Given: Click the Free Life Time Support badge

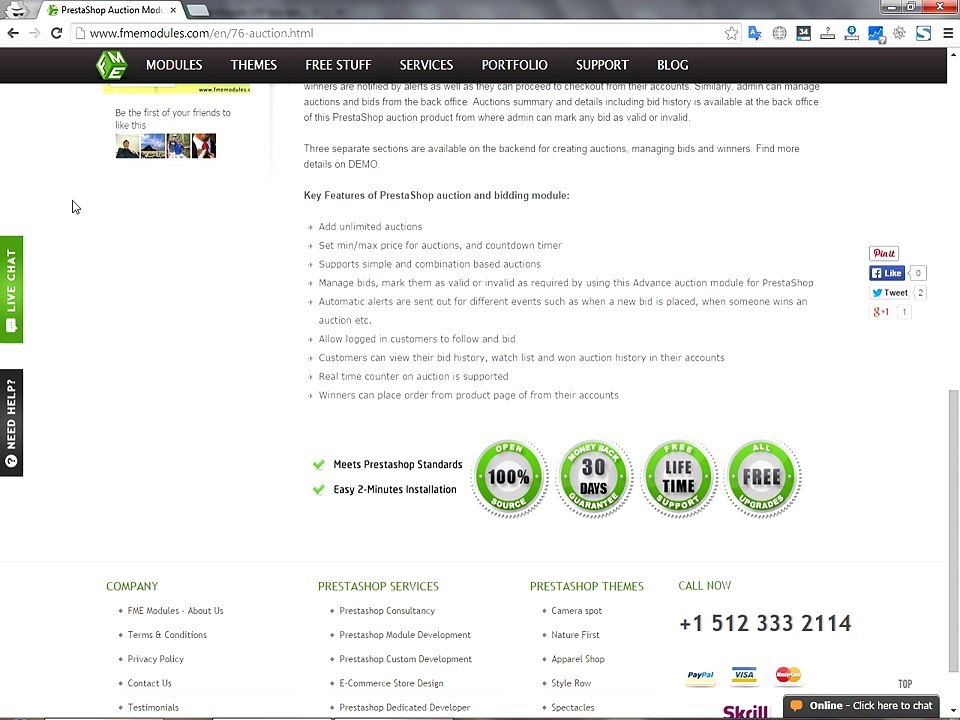Looking at the screenshot, I should [678, 477].
